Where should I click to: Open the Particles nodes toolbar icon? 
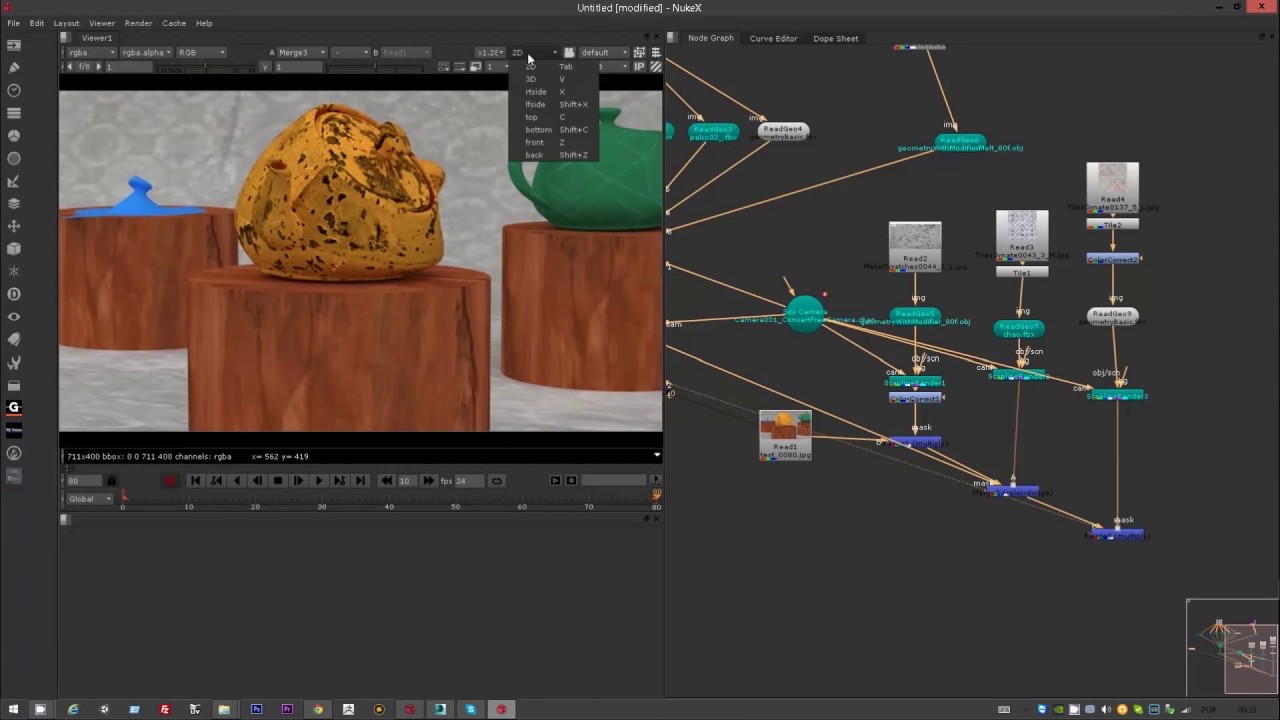click(14, 271)
